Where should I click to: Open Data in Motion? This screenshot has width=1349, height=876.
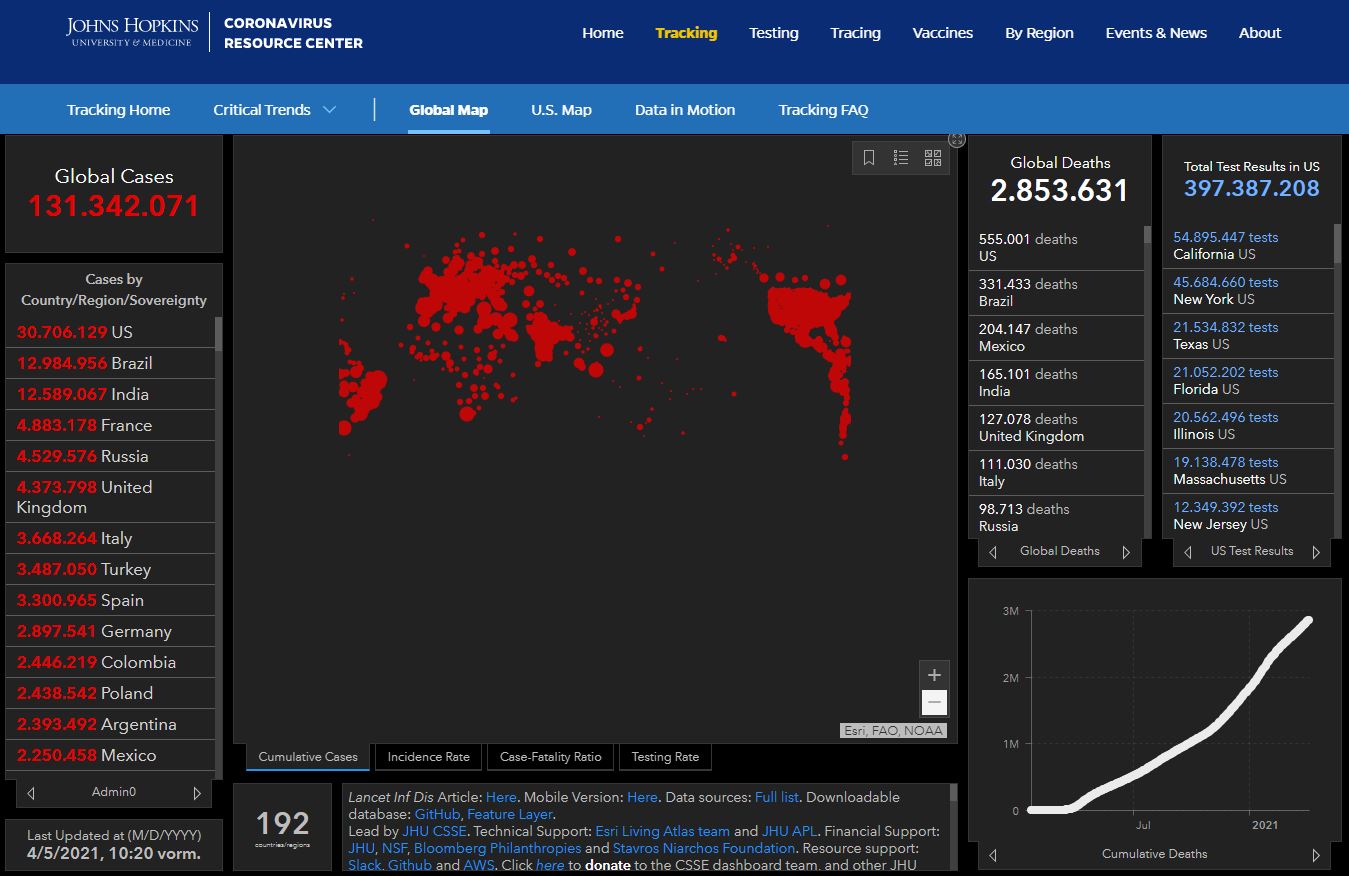point(685,110)
